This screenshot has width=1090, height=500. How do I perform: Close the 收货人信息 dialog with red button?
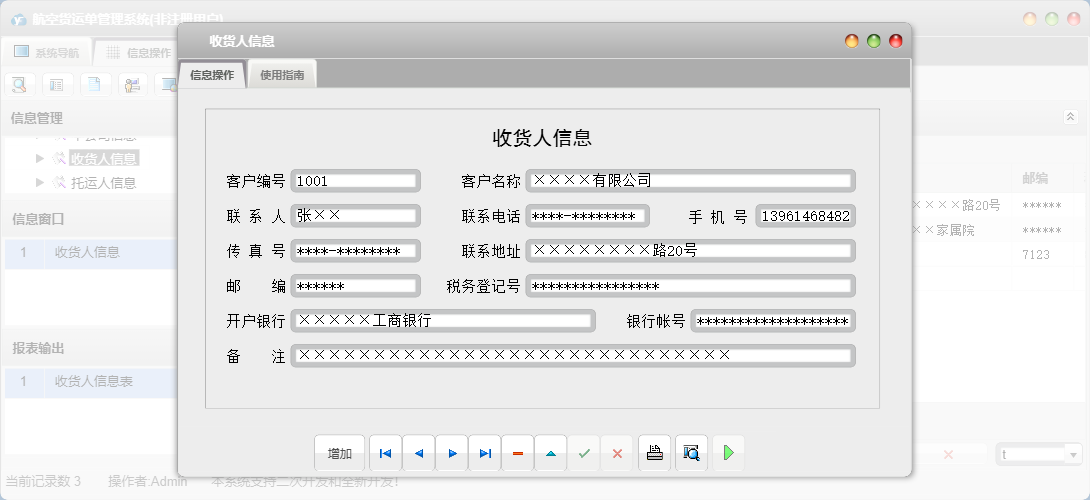click(x=895, y=41)
